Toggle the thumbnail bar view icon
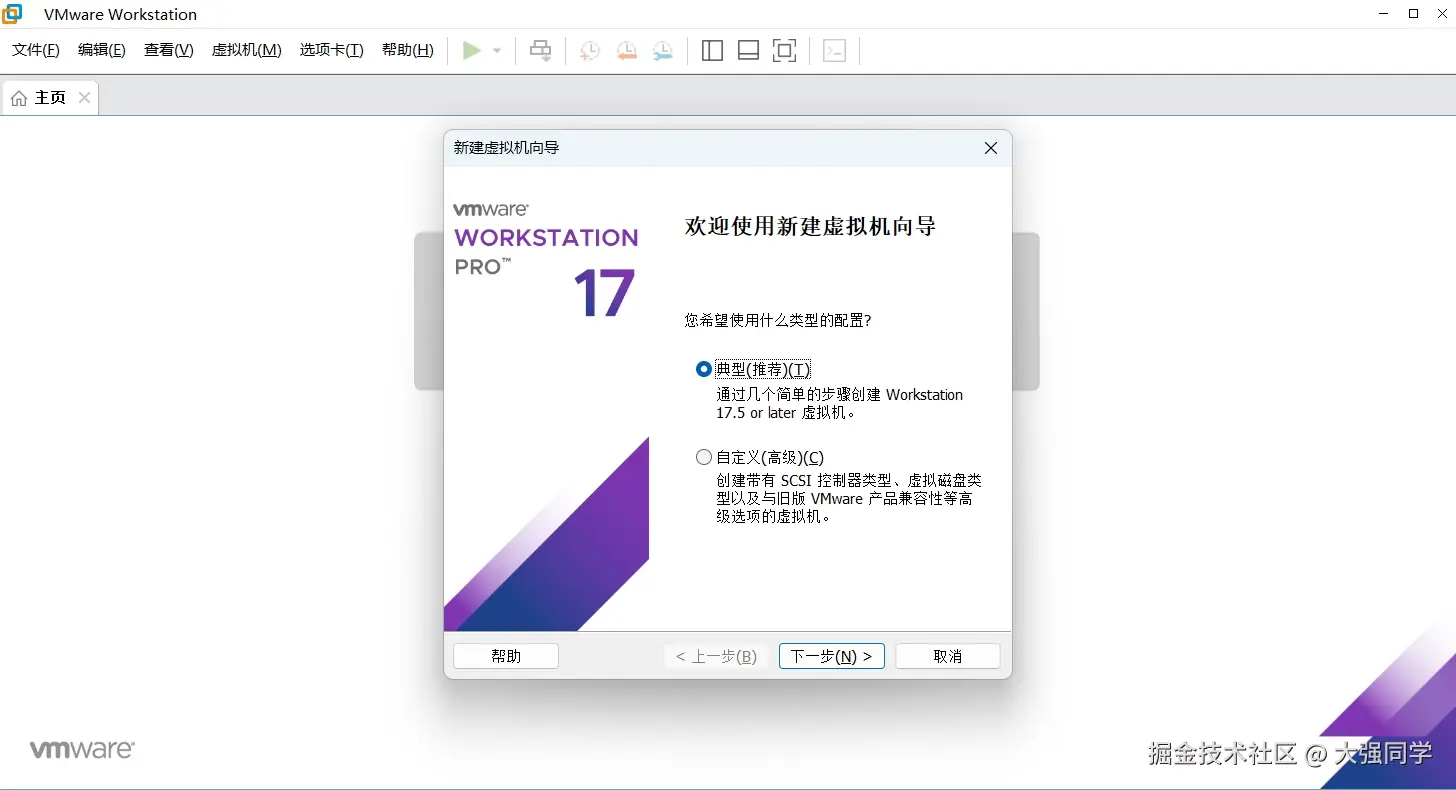This screenshot has height=790, width=1456. click(x=748, y=50)
